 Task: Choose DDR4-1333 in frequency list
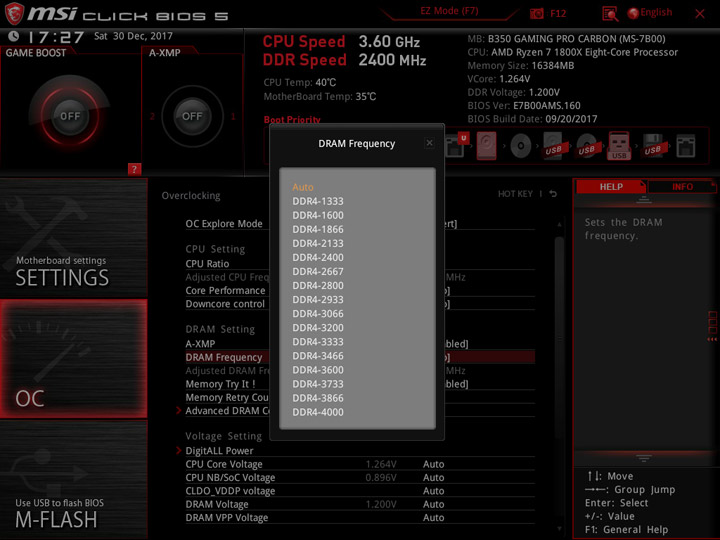(318, 201)
